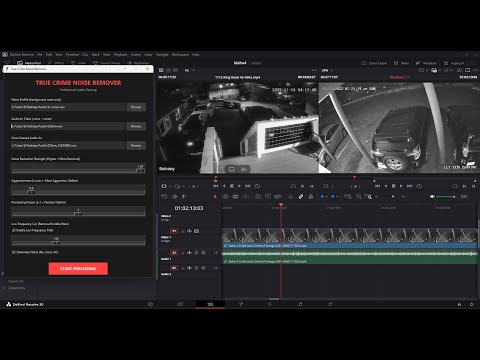Toggle Stationary Noise checkbox

point(14,252)
